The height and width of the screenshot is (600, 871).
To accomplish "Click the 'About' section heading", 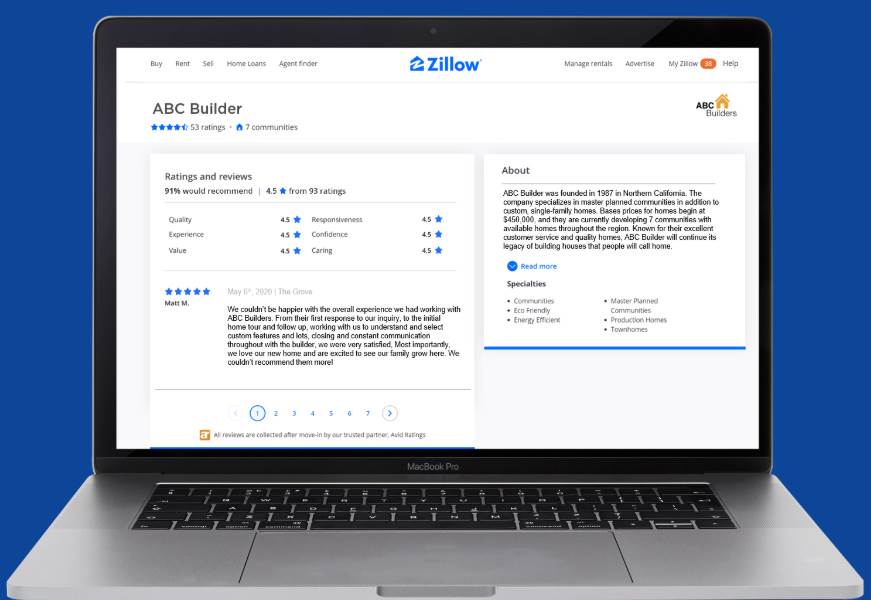I will tap(515, 171).
